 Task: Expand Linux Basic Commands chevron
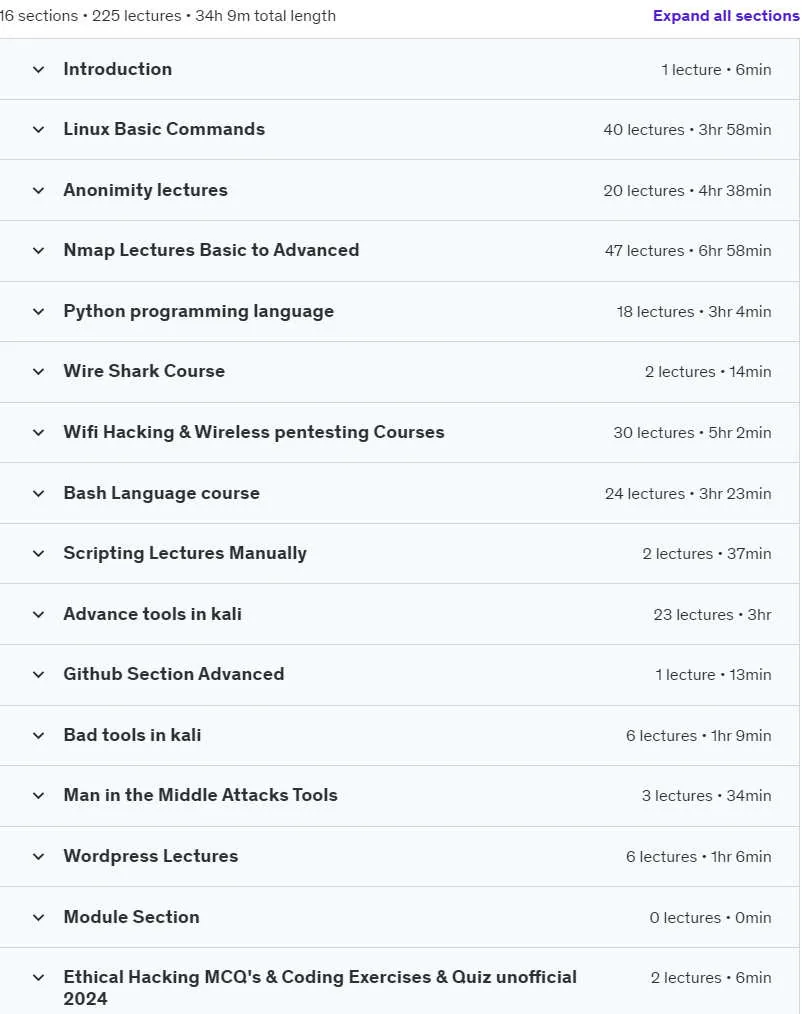coord(39,129)
